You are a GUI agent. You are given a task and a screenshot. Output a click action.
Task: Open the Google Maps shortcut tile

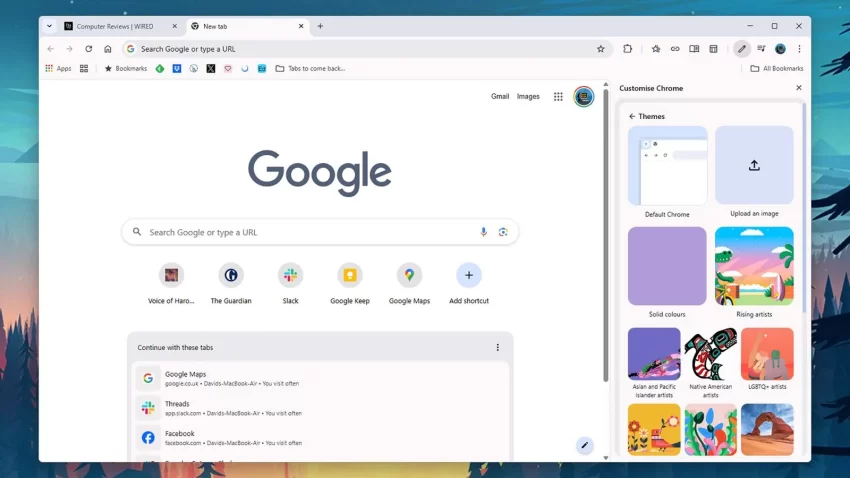(x=409, y=285)
